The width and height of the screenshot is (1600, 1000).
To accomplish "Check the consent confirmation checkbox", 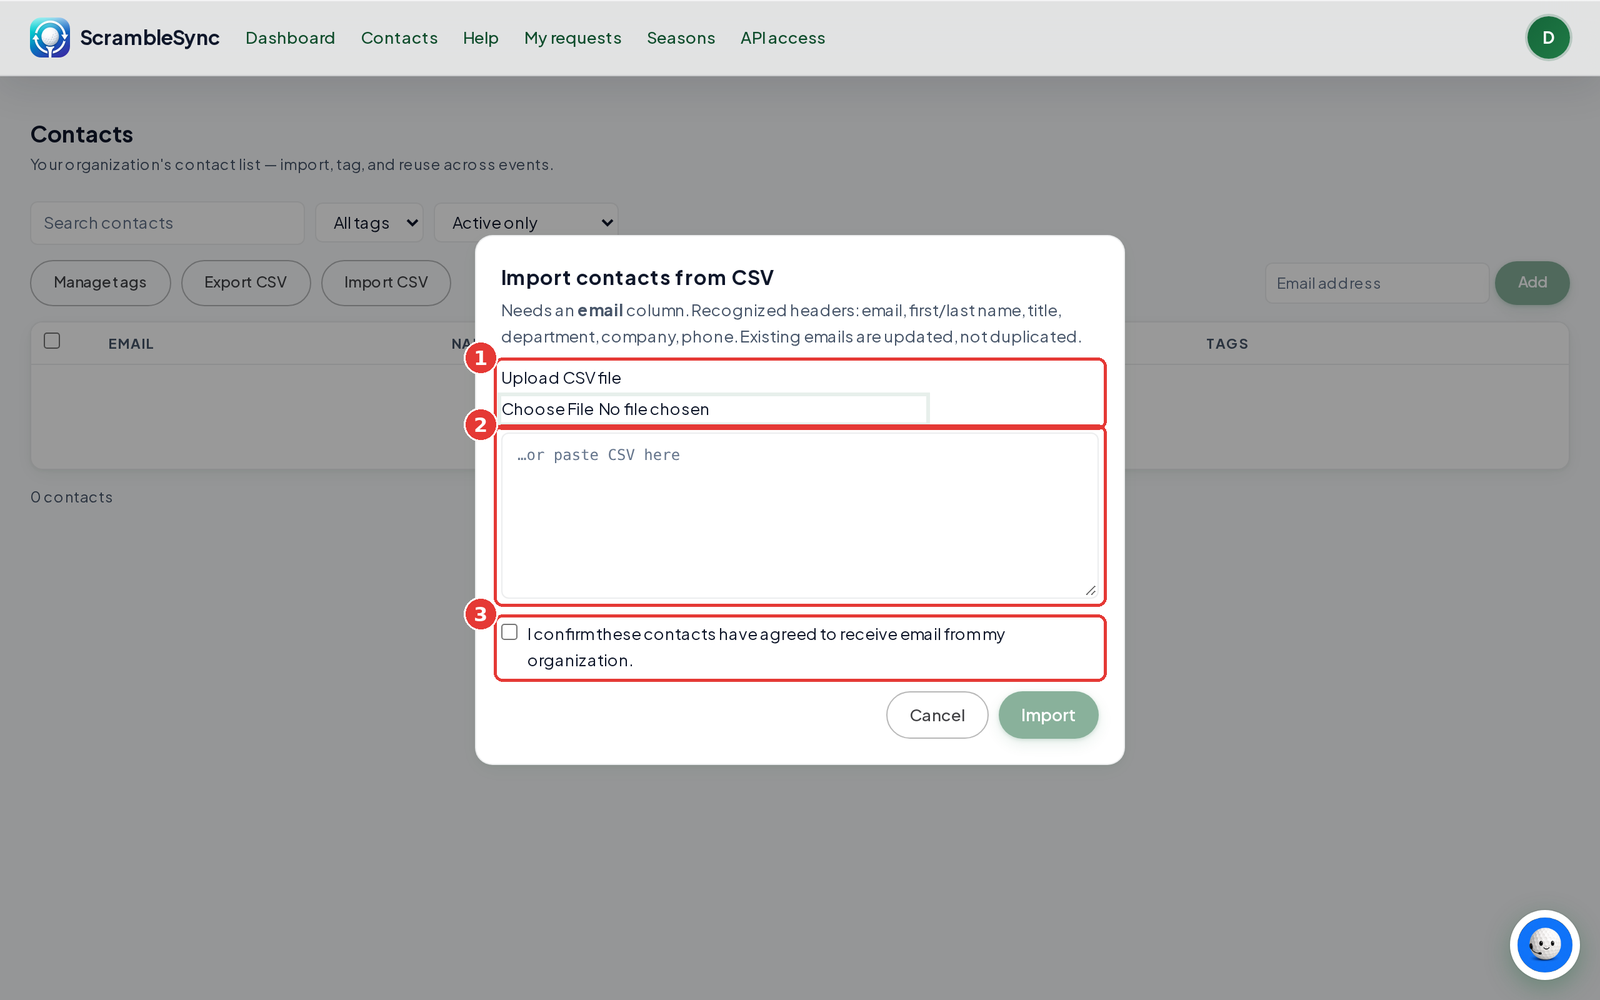I will click(x=510, y=632).
